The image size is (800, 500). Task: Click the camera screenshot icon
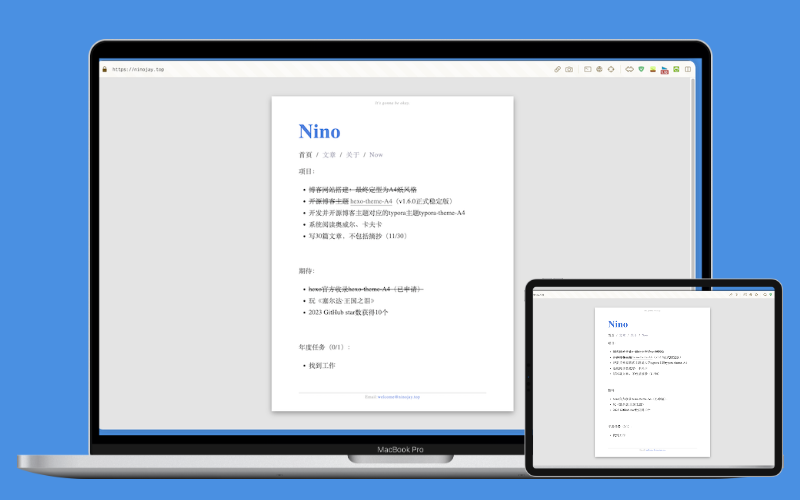point(569,69)
